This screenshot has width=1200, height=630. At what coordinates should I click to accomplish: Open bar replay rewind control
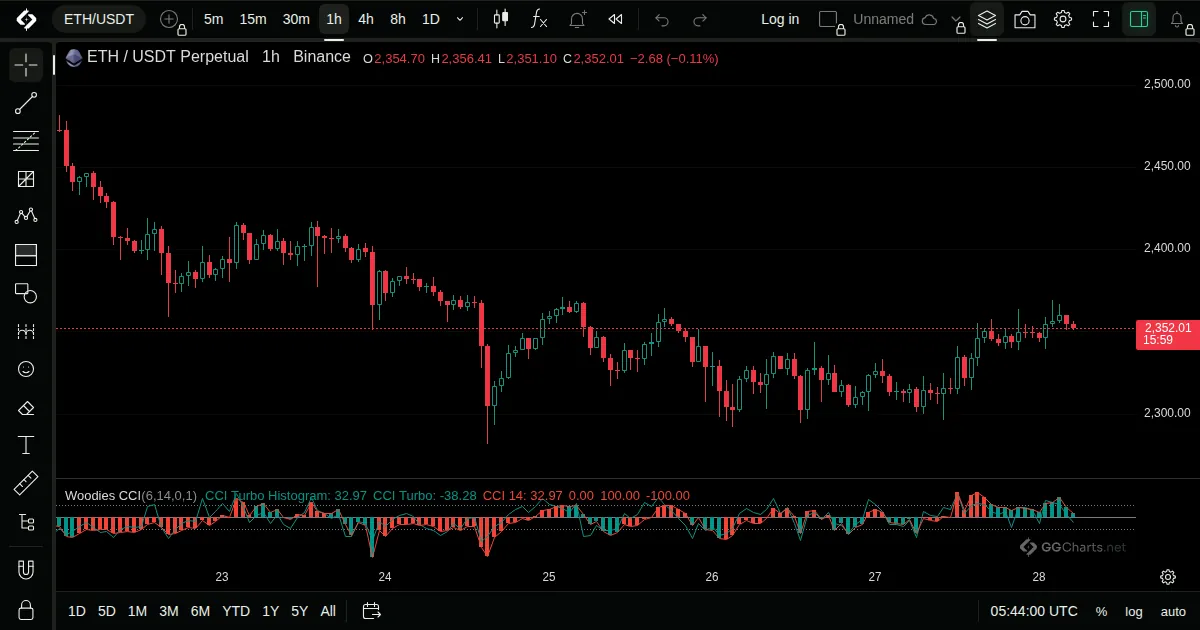[616, 19]
